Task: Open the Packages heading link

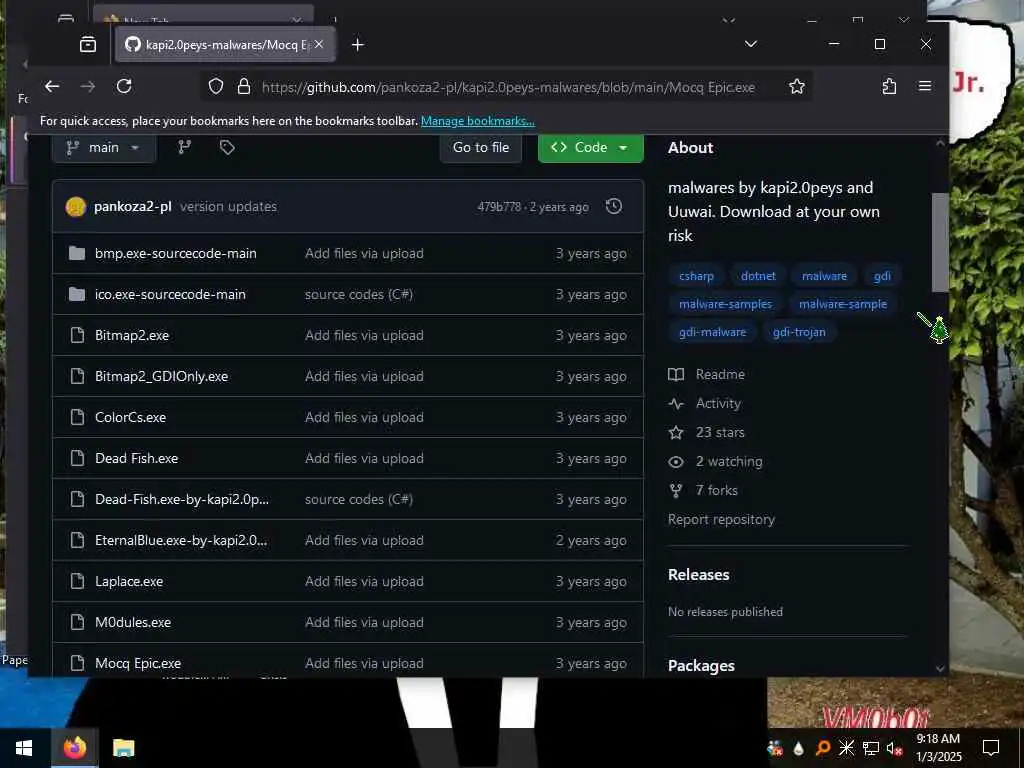Action: point(701,665)
